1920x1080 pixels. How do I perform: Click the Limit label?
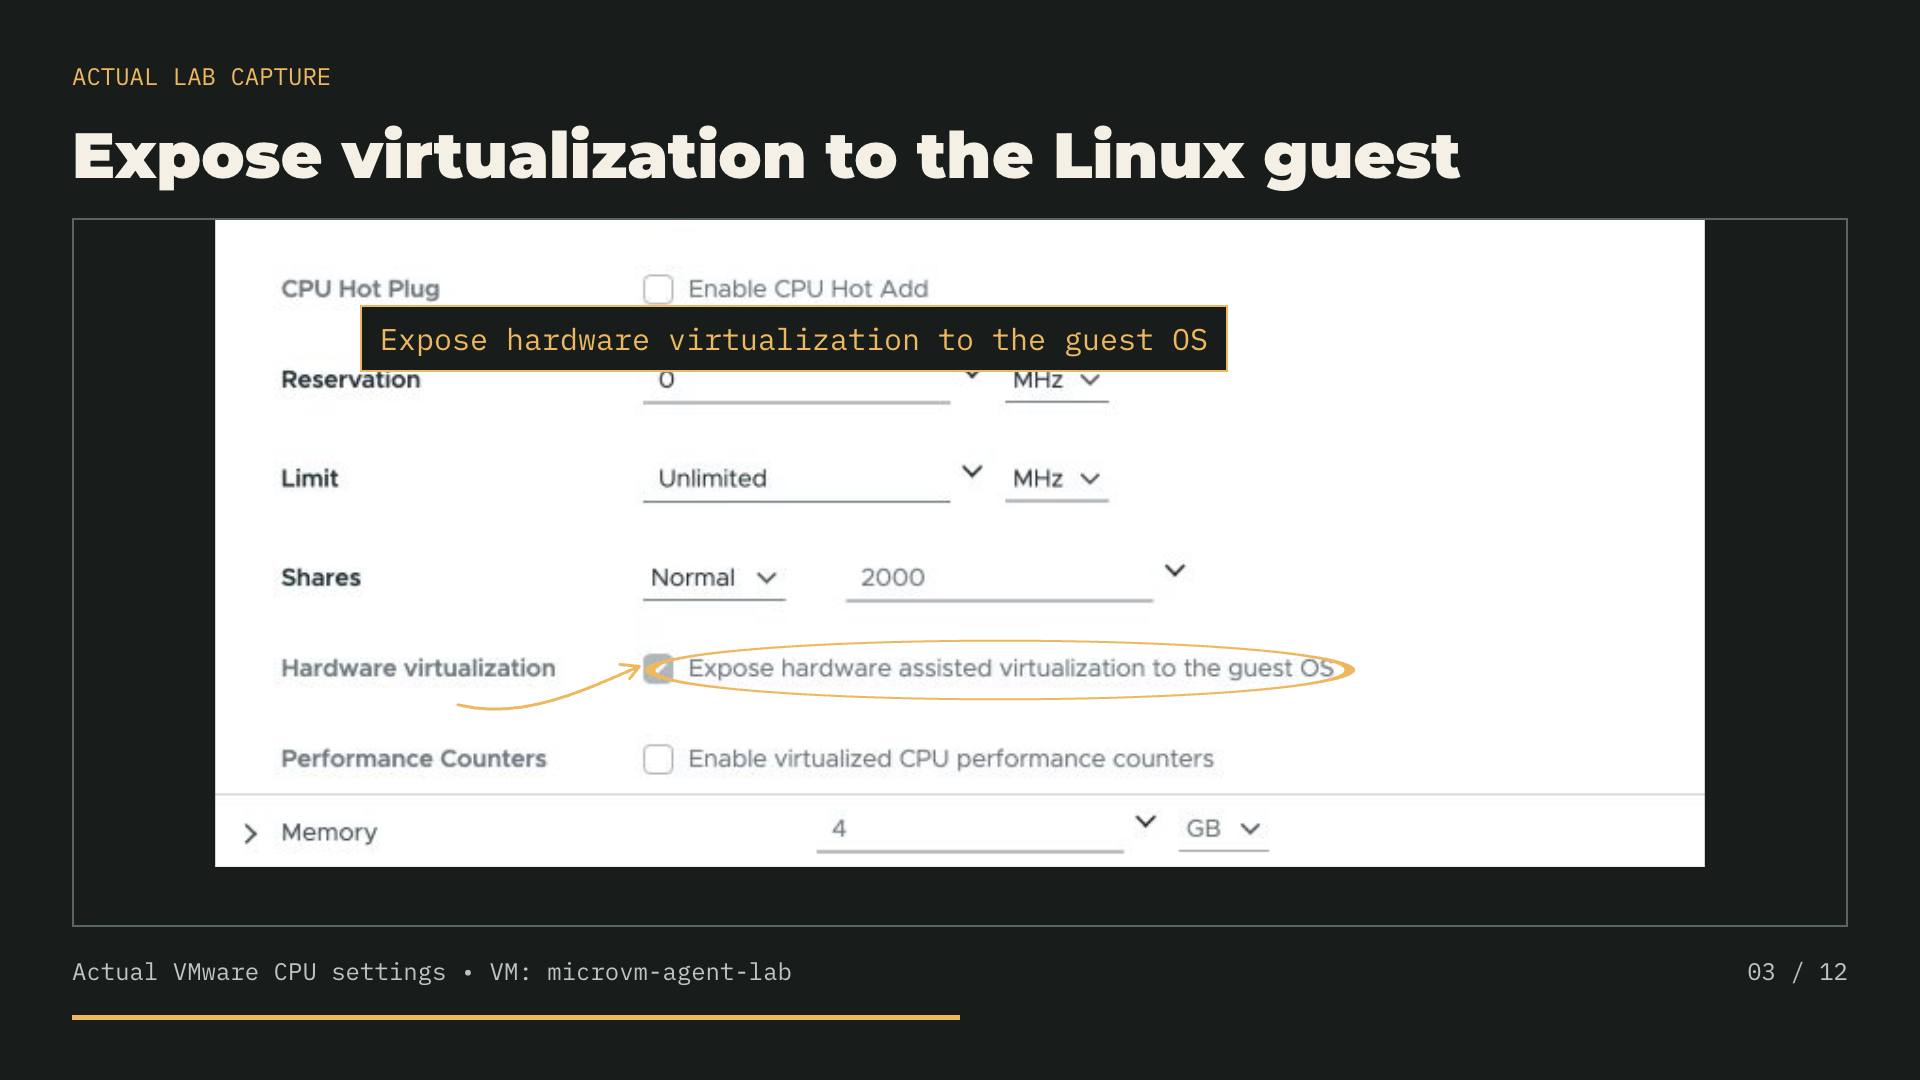point(310,479)
